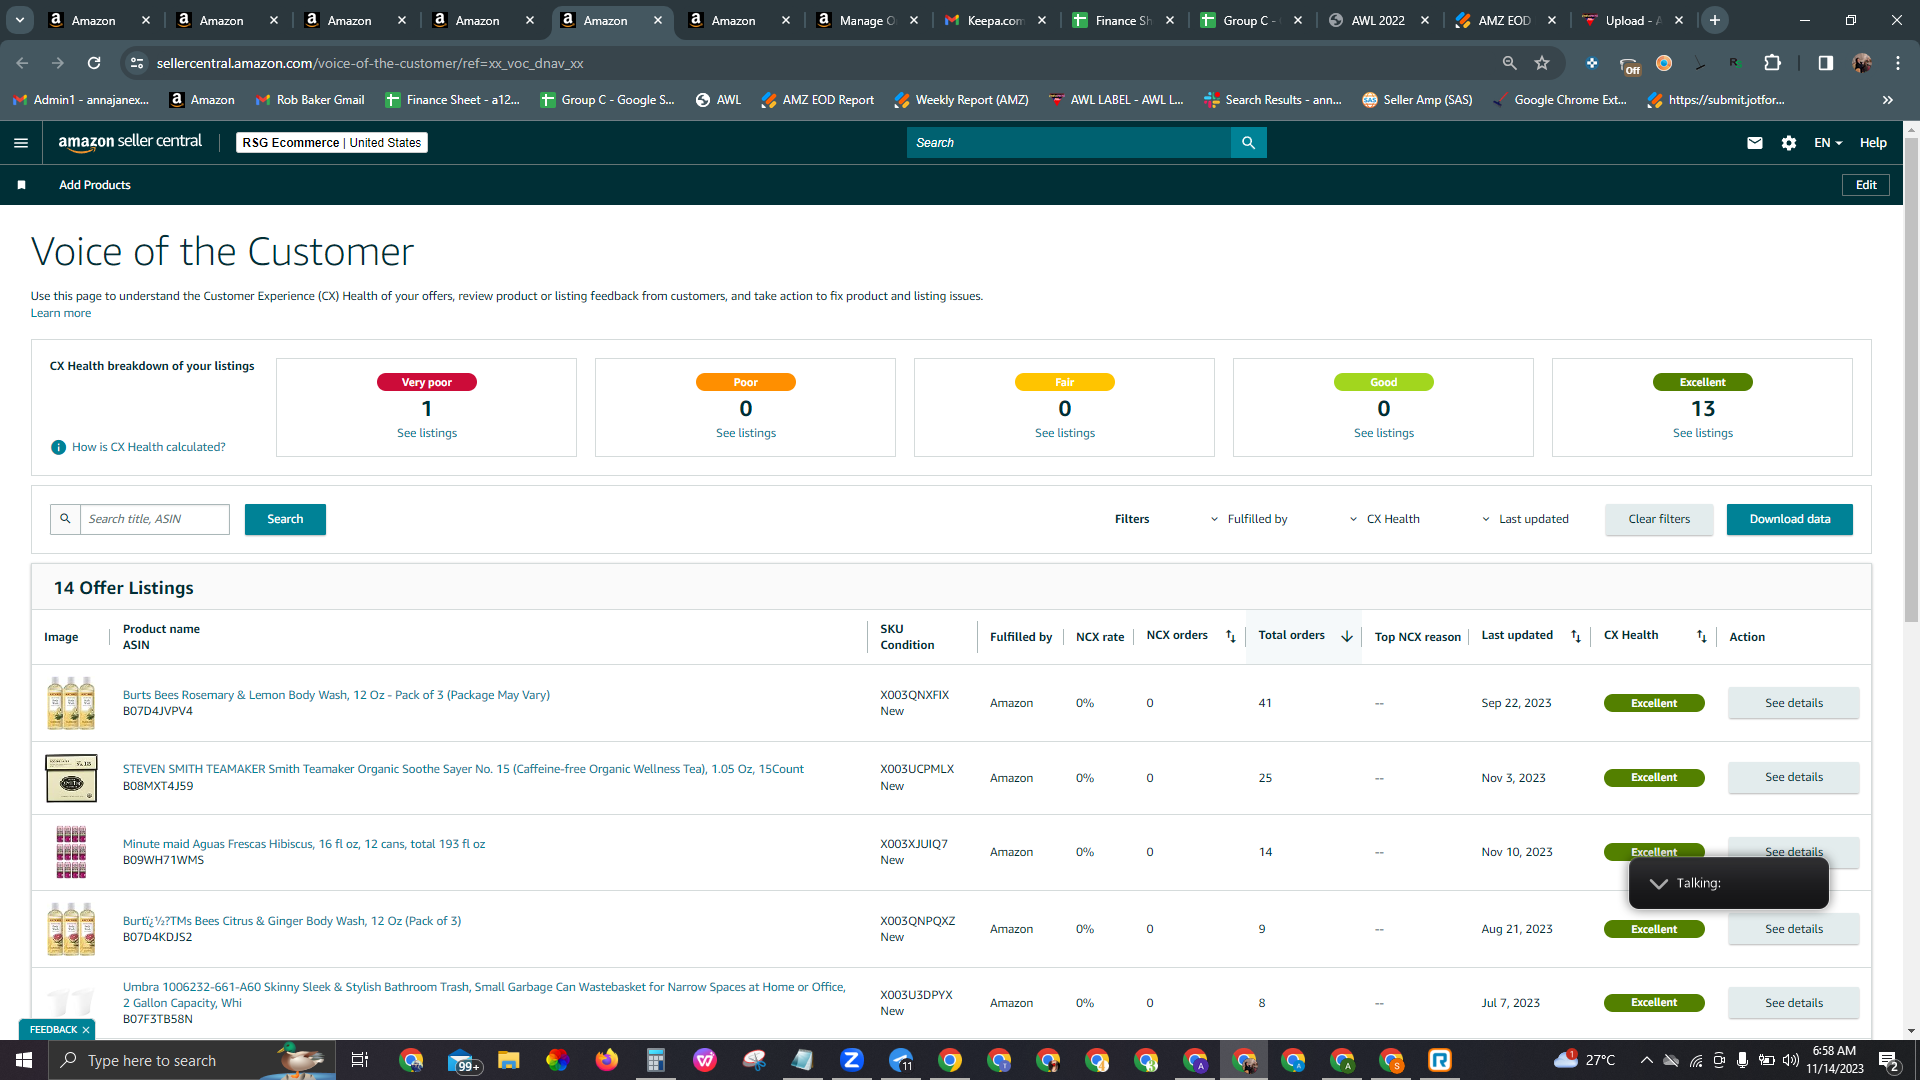1920x1080 pixels.
Task: Show more bookmarks with the overflow chevron
Action: click(1888, 100)
